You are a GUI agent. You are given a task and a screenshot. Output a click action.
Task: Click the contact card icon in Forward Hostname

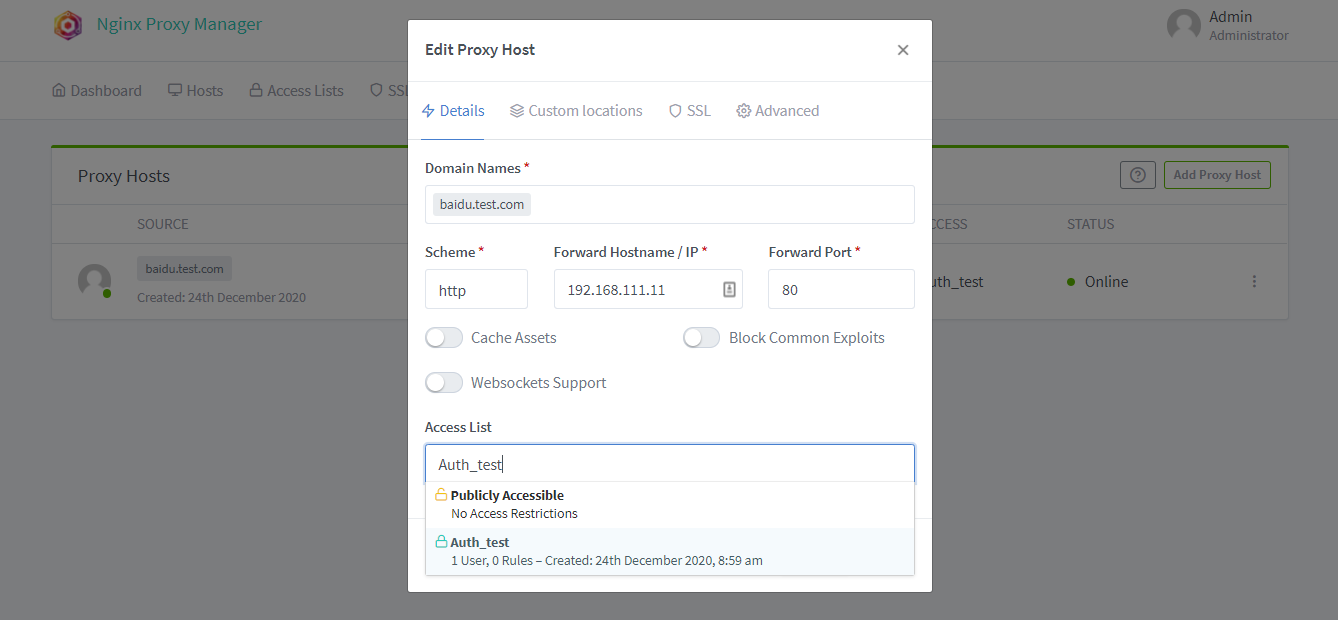pyautogui.click(x=729, y=289)
